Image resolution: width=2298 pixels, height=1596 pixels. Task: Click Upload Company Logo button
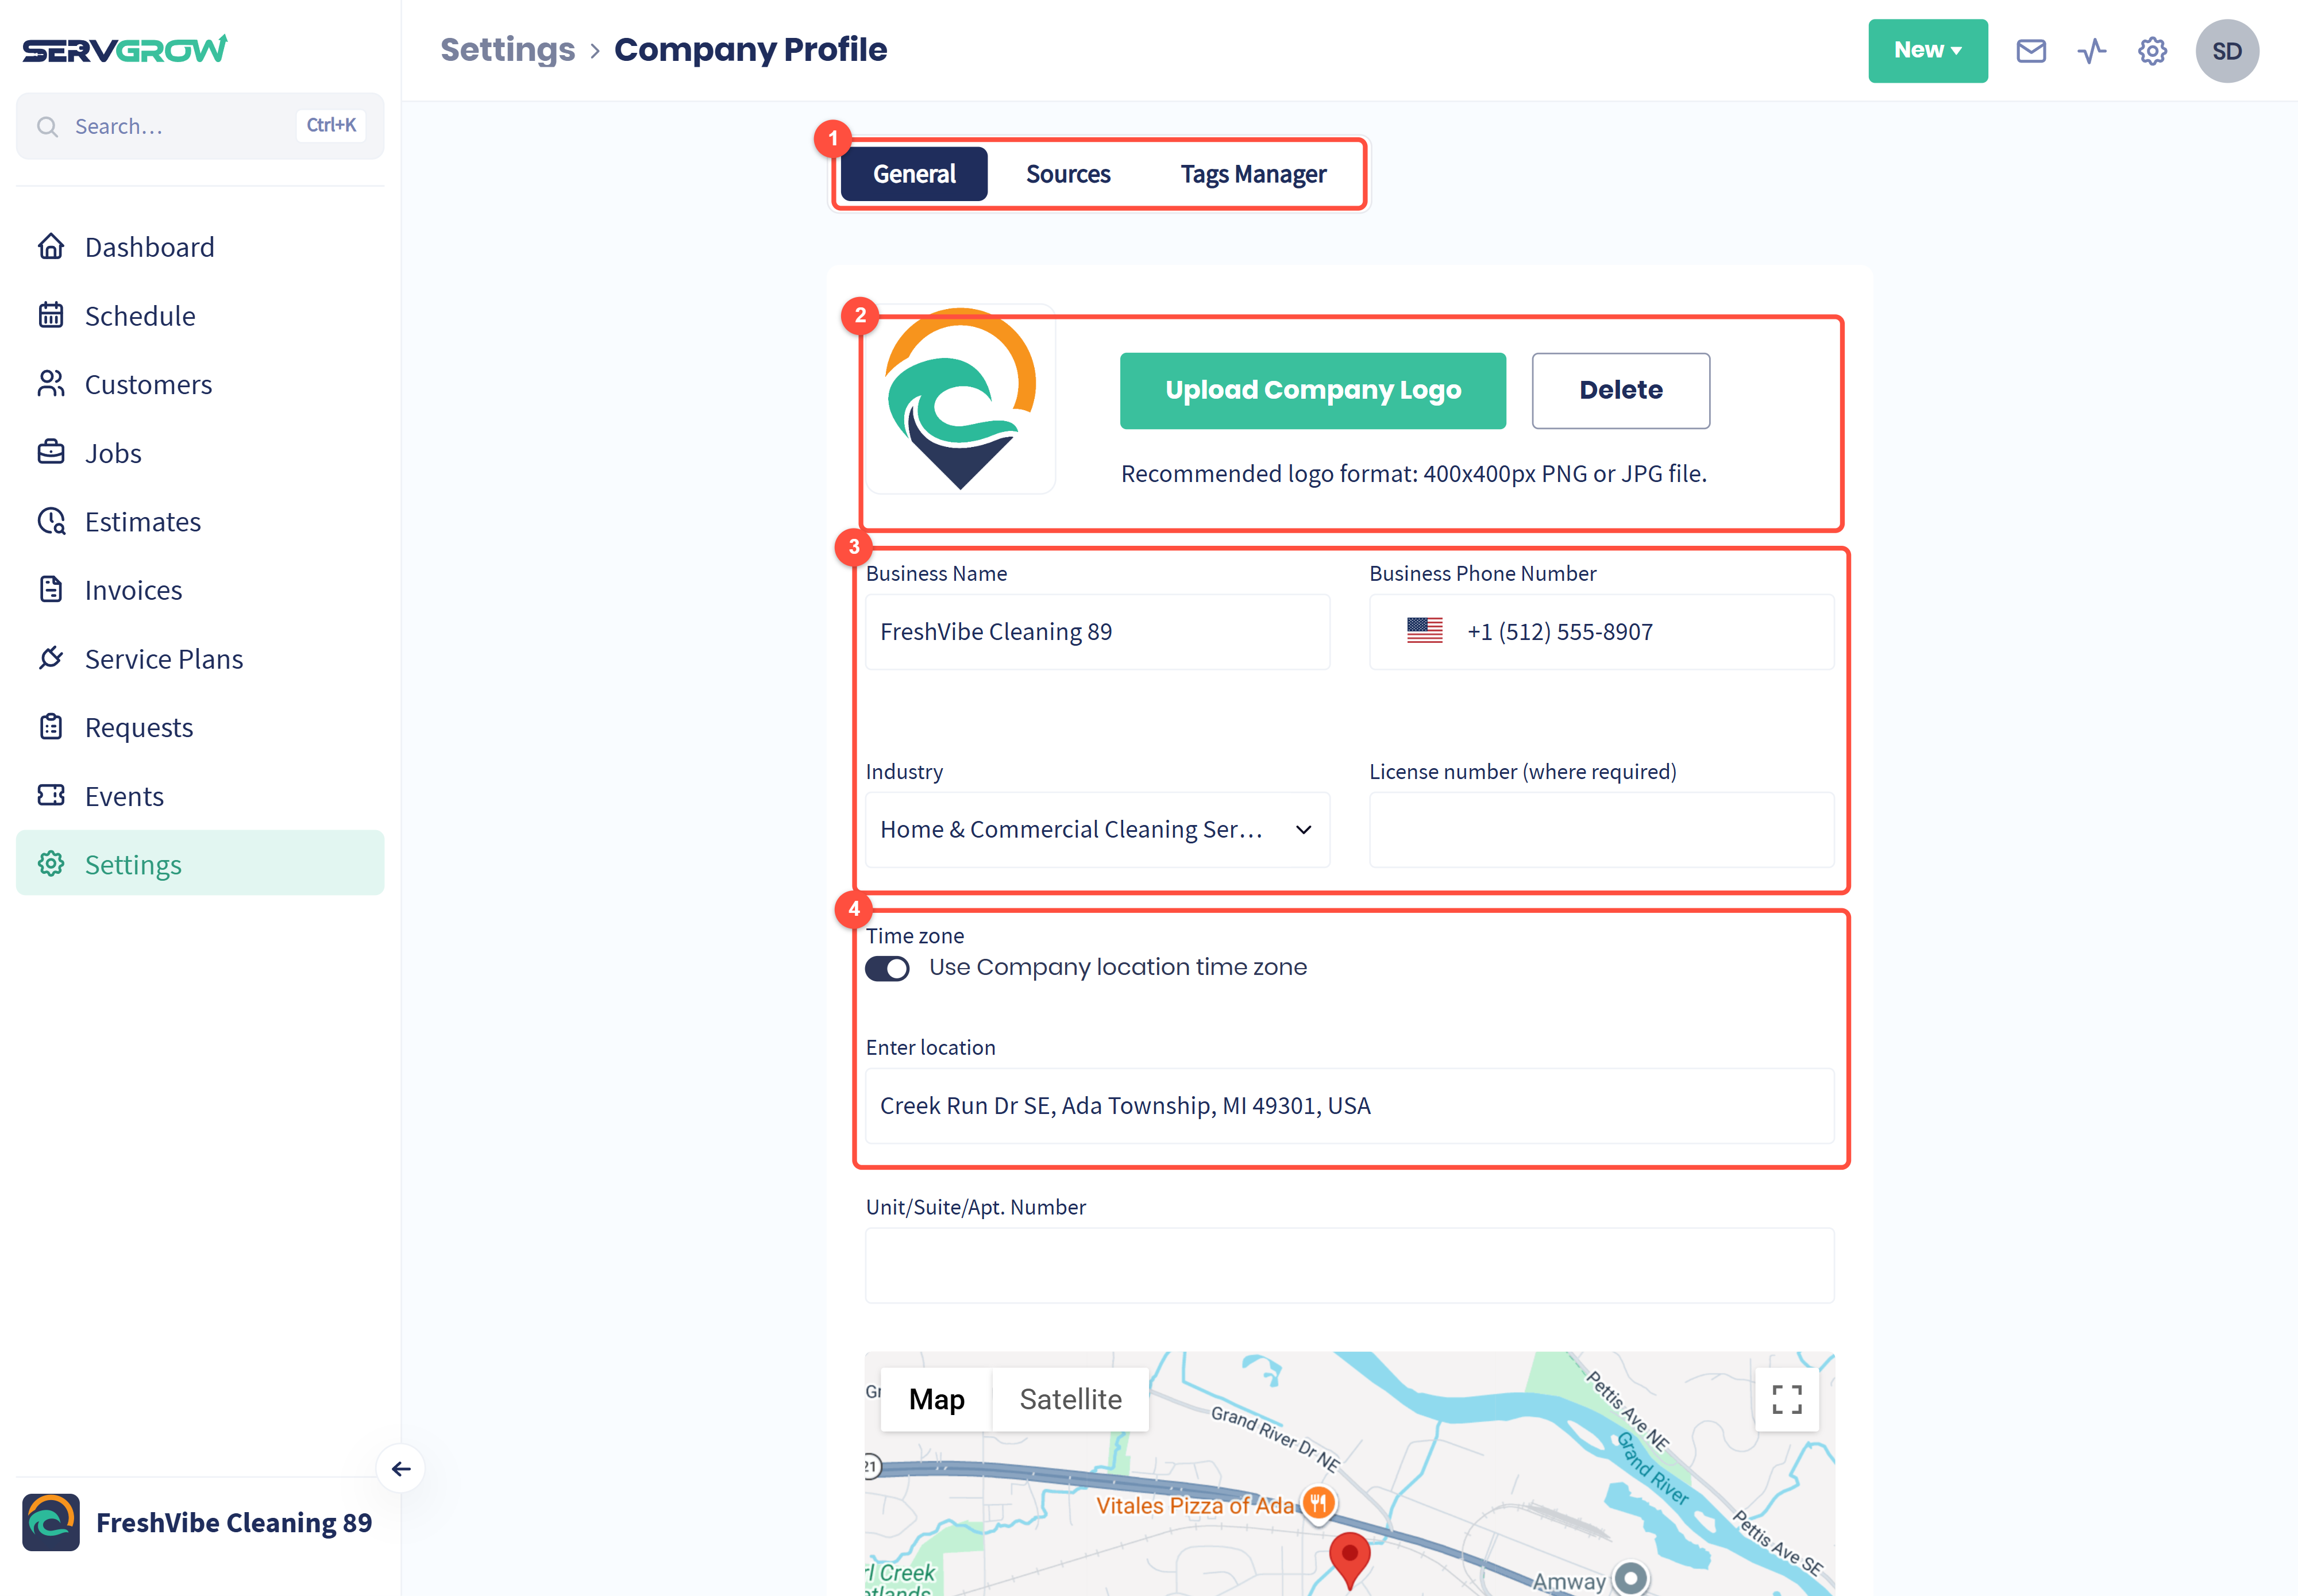tap(1312, 391)
